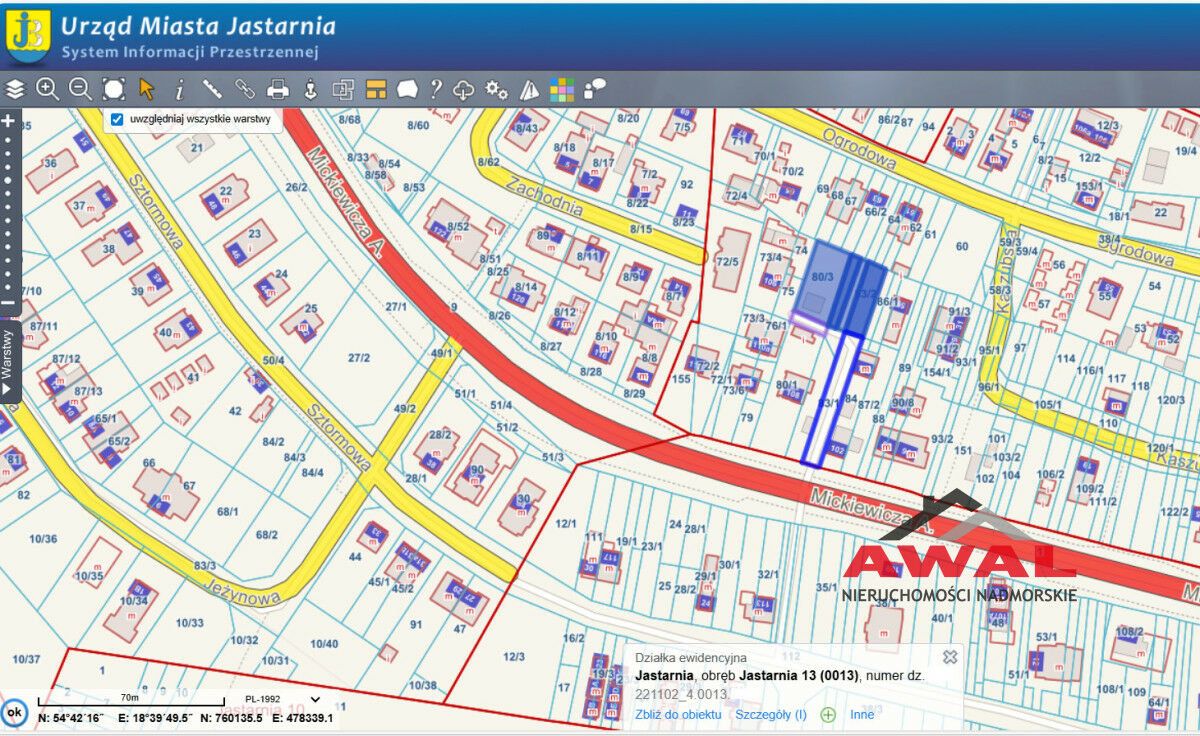Click the 'Inne' option in popup
The image size is (1200, 736).
(862, 715)
